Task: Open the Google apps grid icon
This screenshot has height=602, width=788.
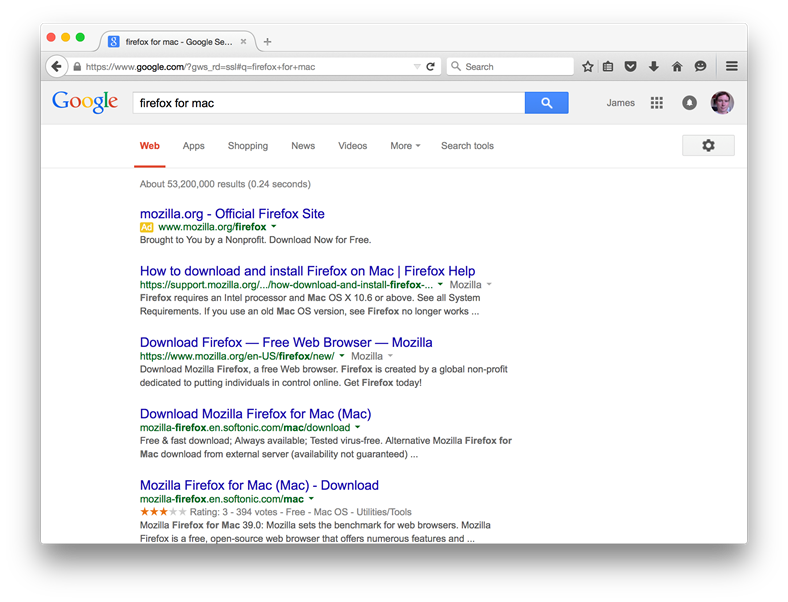Action: click(x=656, y=103)
